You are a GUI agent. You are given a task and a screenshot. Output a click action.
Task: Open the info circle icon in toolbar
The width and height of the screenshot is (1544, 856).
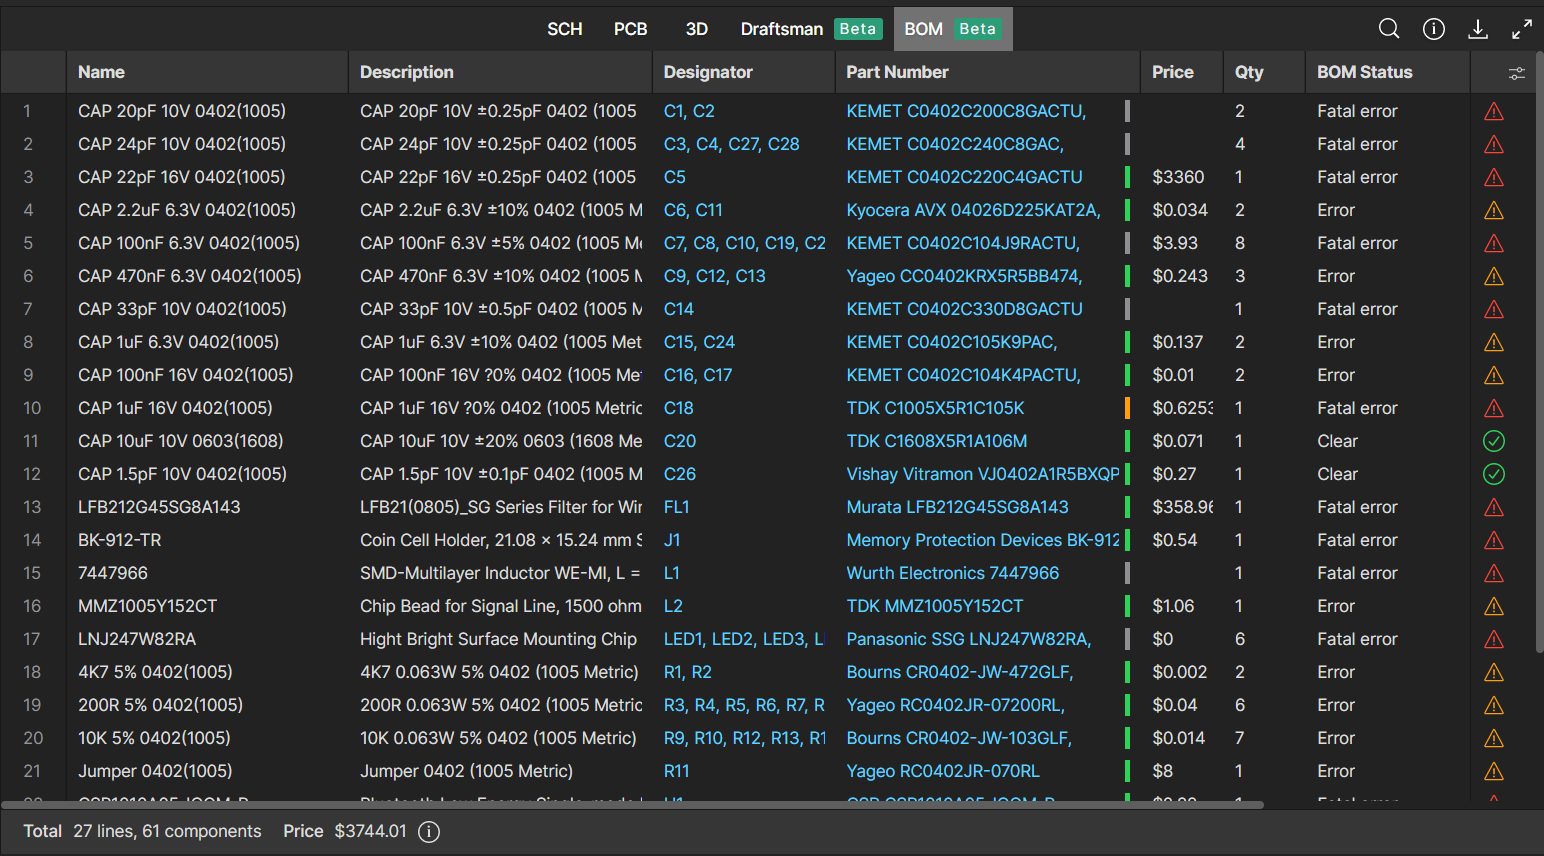[x=1433, y=29]
